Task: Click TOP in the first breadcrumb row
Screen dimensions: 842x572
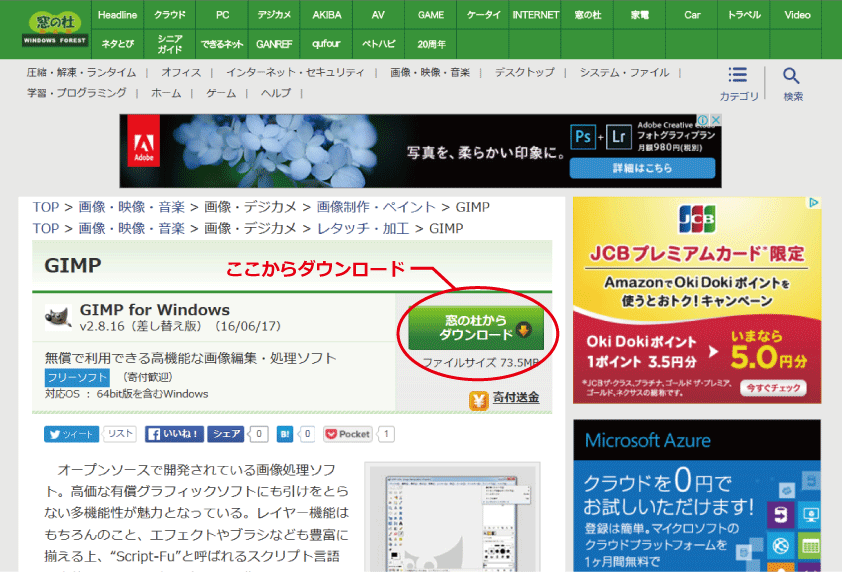Action: (x=46, y=207)
